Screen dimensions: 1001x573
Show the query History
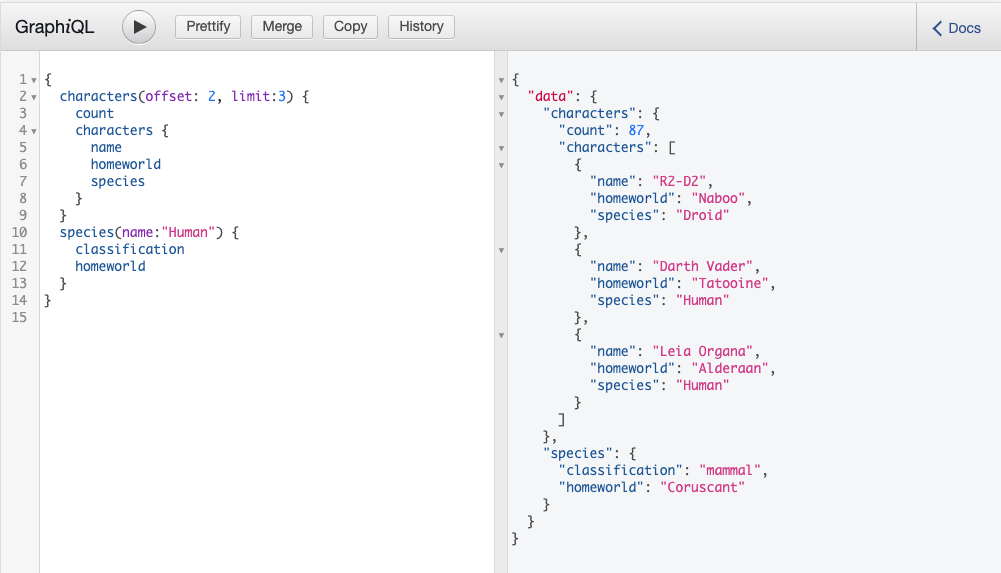point(421,27)
